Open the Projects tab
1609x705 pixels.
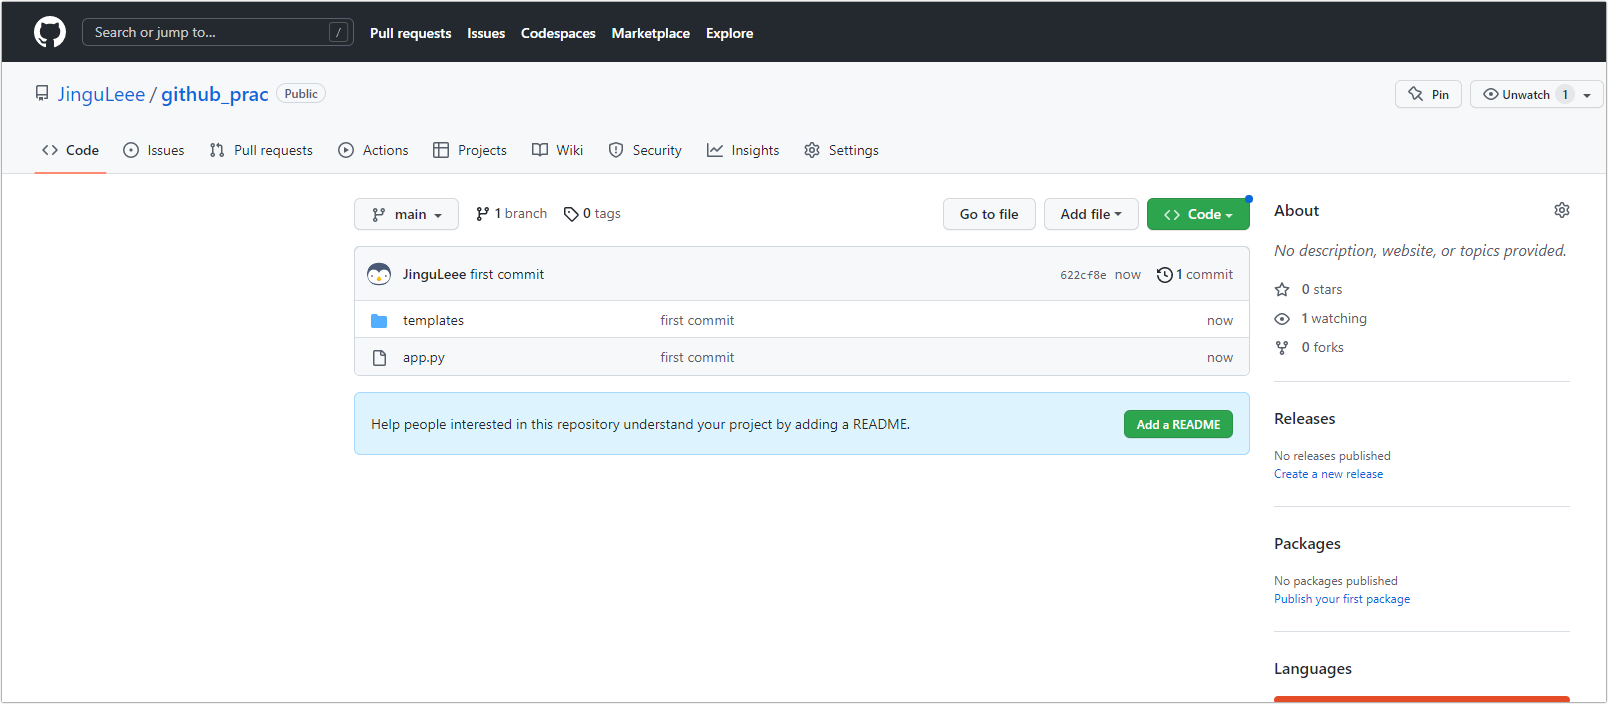point(470,150)
